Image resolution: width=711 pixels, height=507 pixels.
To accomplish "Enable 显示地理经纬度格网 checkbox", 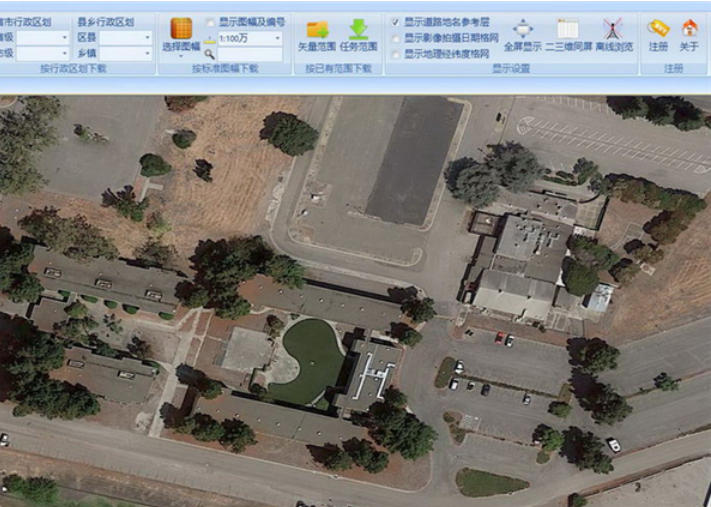I will point(396,53).
